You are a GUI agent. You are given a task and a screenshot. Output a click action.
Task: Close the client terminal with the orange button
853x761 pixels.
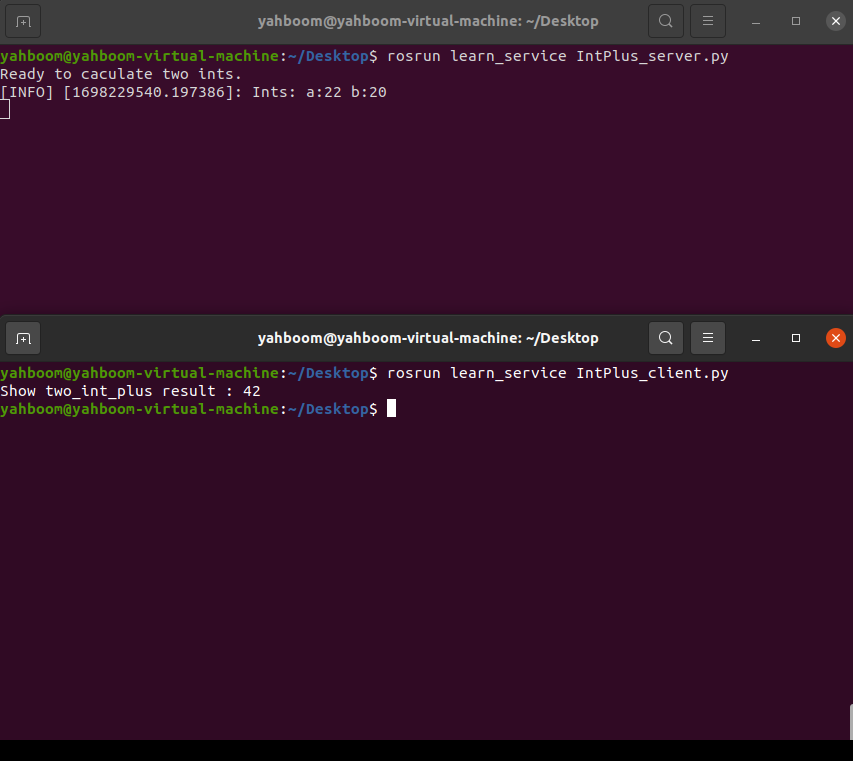(836, 338)
